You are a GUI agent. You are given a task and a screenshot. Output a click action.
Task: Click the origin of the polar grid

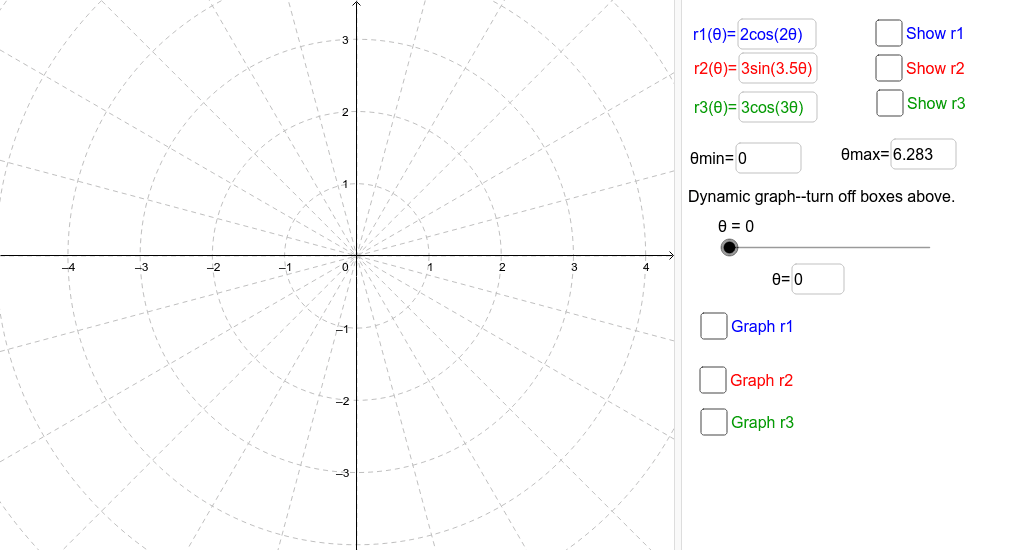tap(357, 256)
